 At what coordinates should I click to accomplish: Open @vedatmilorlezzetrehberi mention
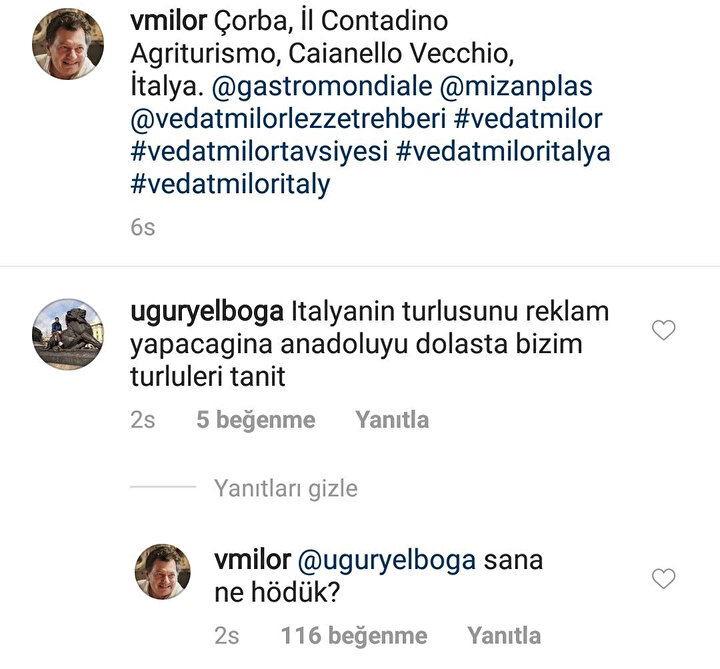pyautogui.click(x=288, y=119)
